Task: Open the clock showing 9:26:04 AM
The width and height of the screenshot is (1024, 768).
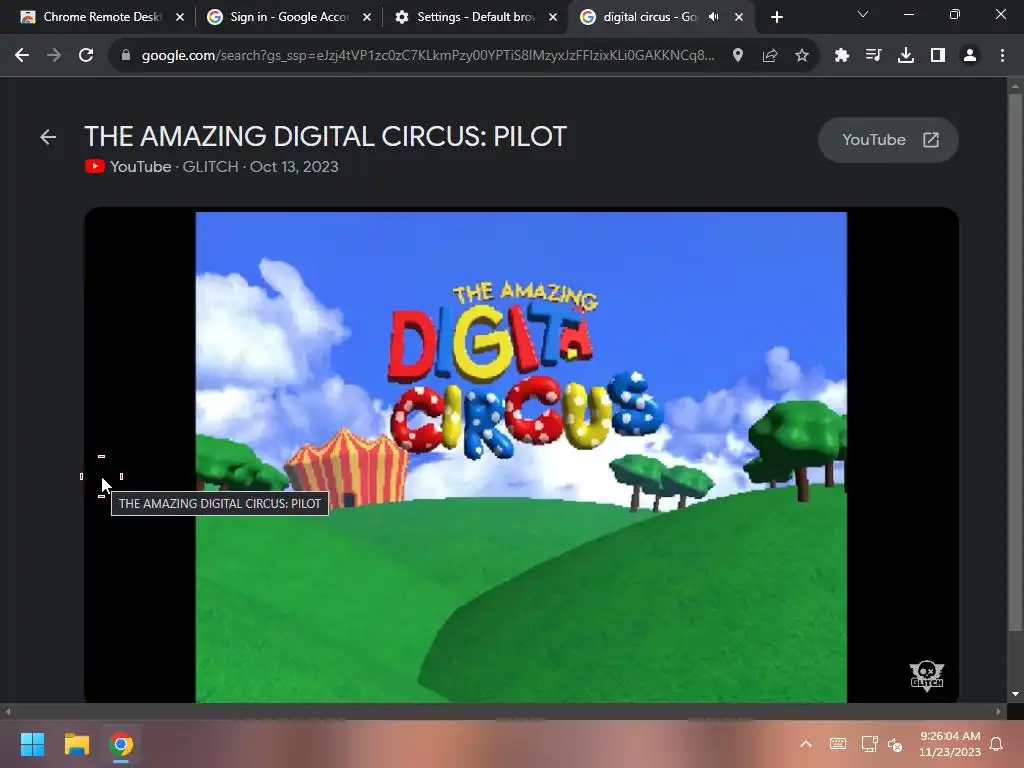Action: tap(950, 744)
